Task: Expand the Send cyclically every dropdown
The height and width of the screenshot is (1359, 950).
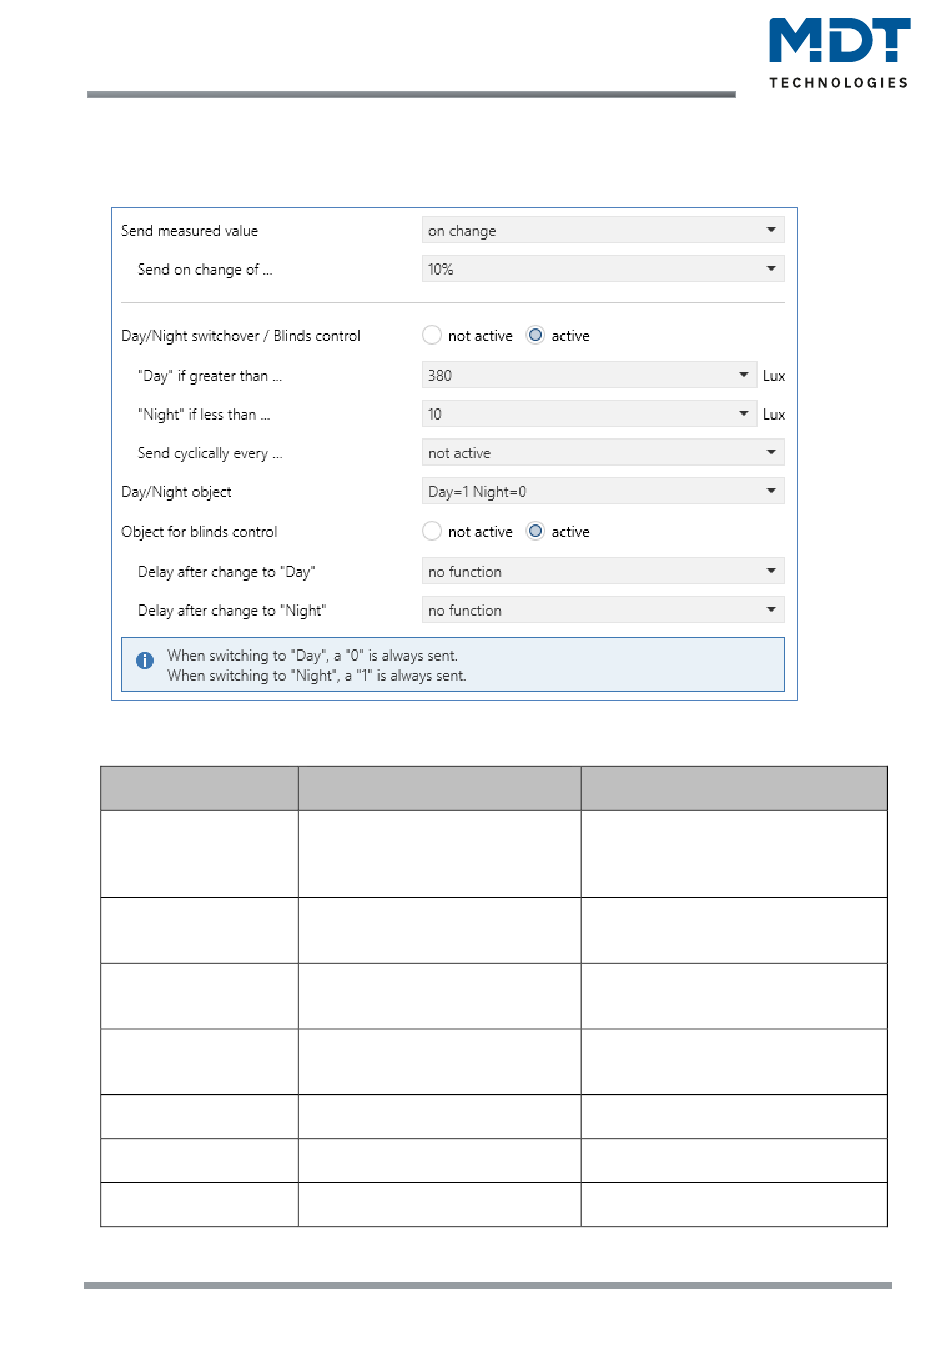Action: (x=602, y=453)
